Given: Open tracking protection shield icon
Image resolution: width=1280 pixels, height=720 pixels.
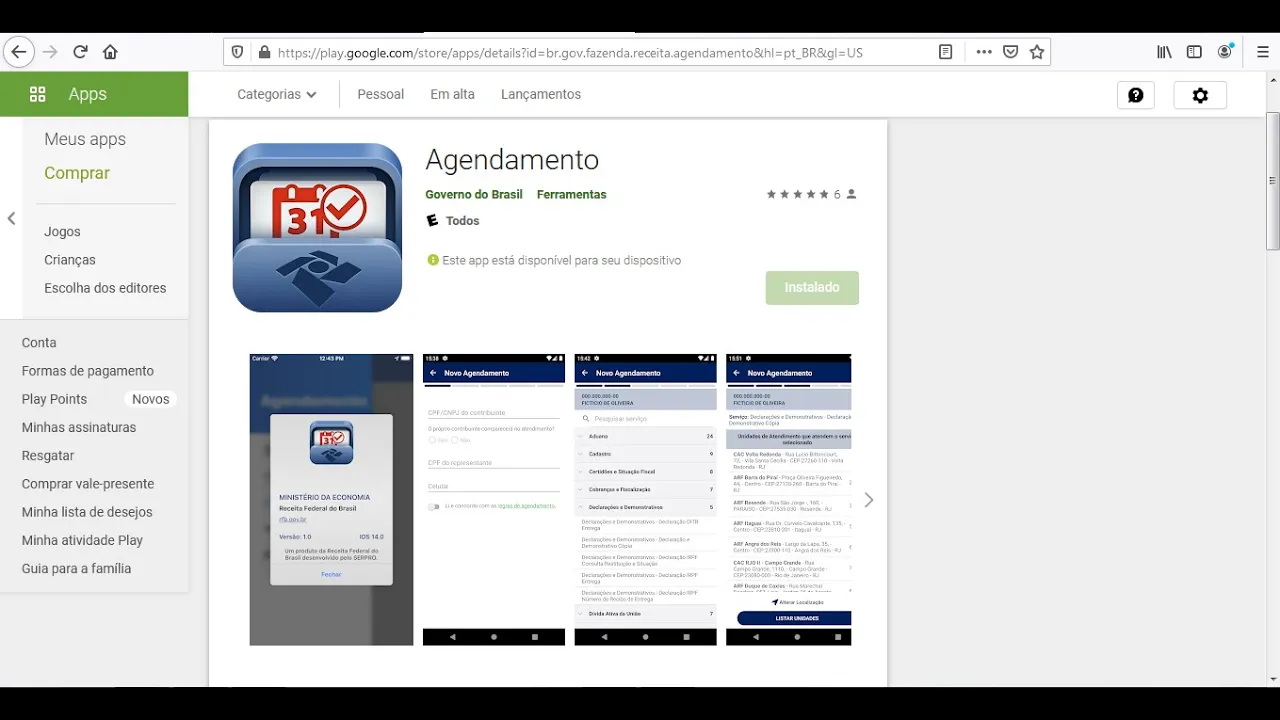Looking at the screenshot, I should (x=237, y=52).
